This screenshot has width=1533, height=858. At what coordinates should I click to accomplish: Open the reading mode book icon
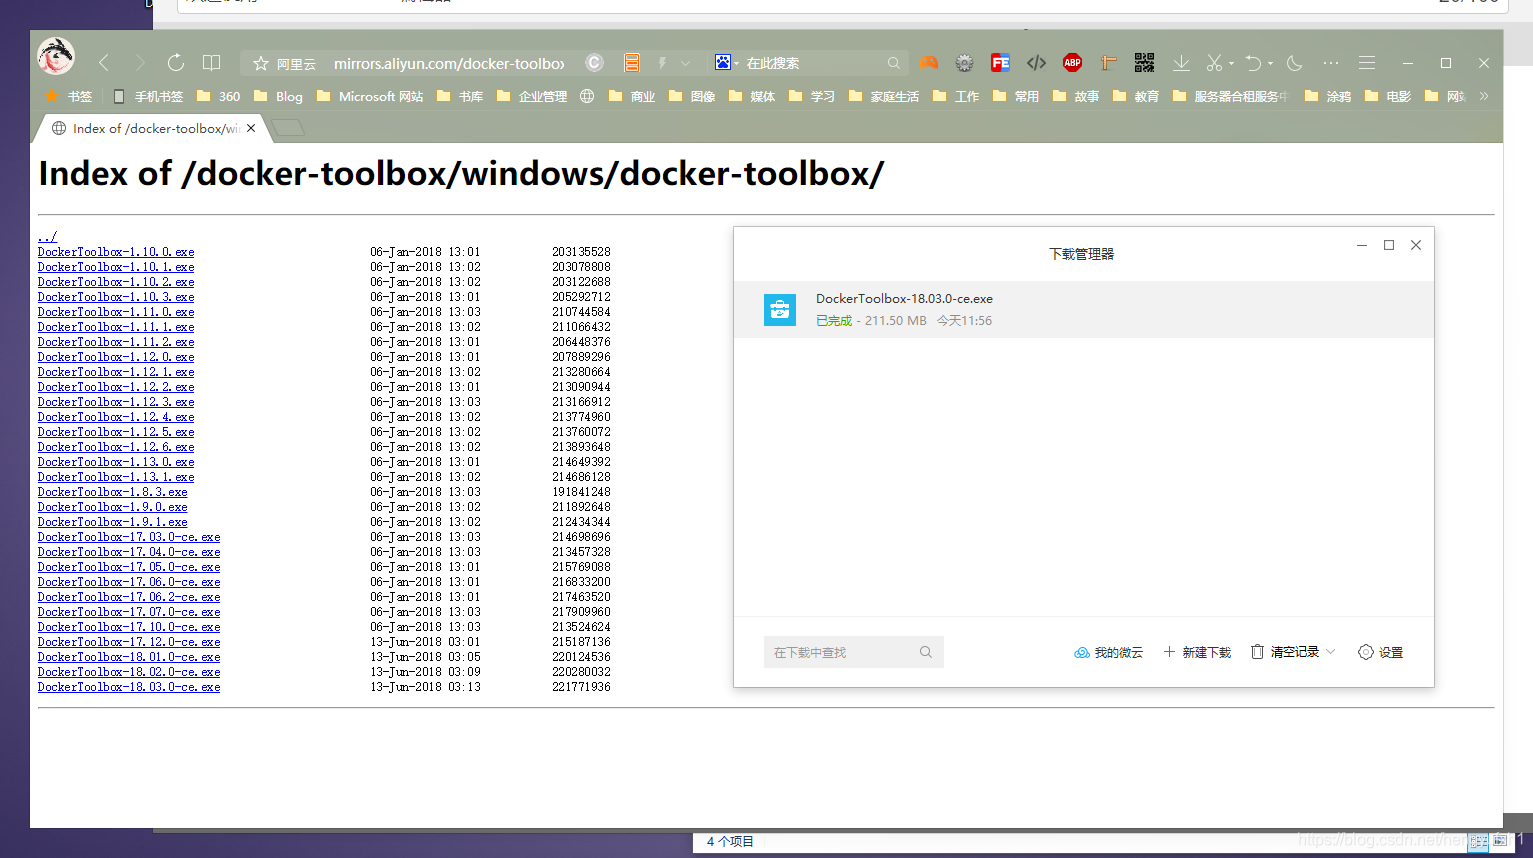pyautogui.click(x=211, y=63)
